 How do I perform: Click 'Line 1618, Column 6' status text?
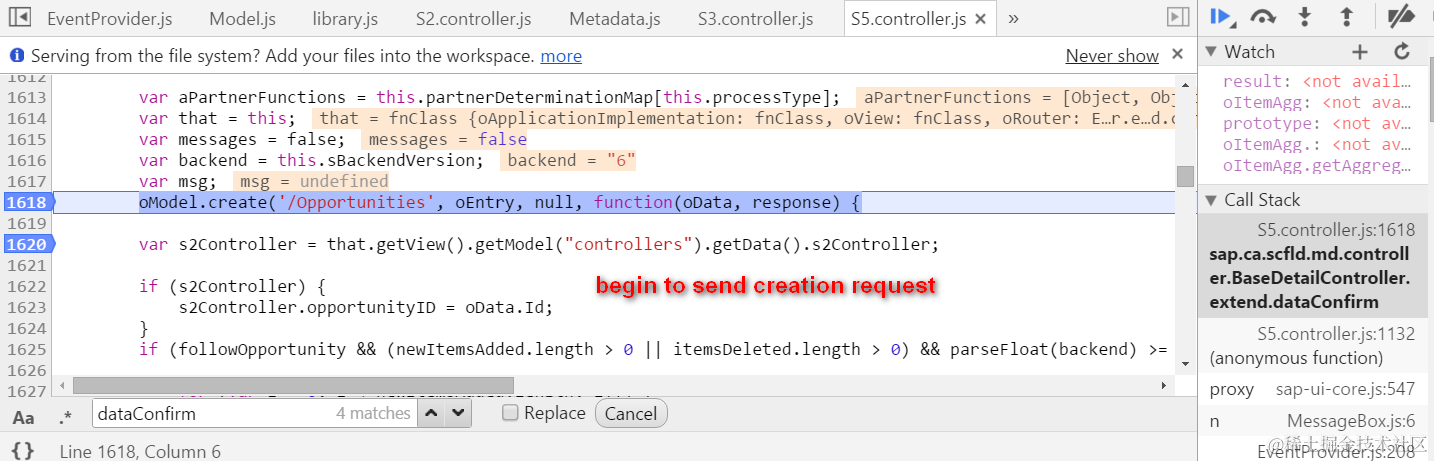coord(140,452)
